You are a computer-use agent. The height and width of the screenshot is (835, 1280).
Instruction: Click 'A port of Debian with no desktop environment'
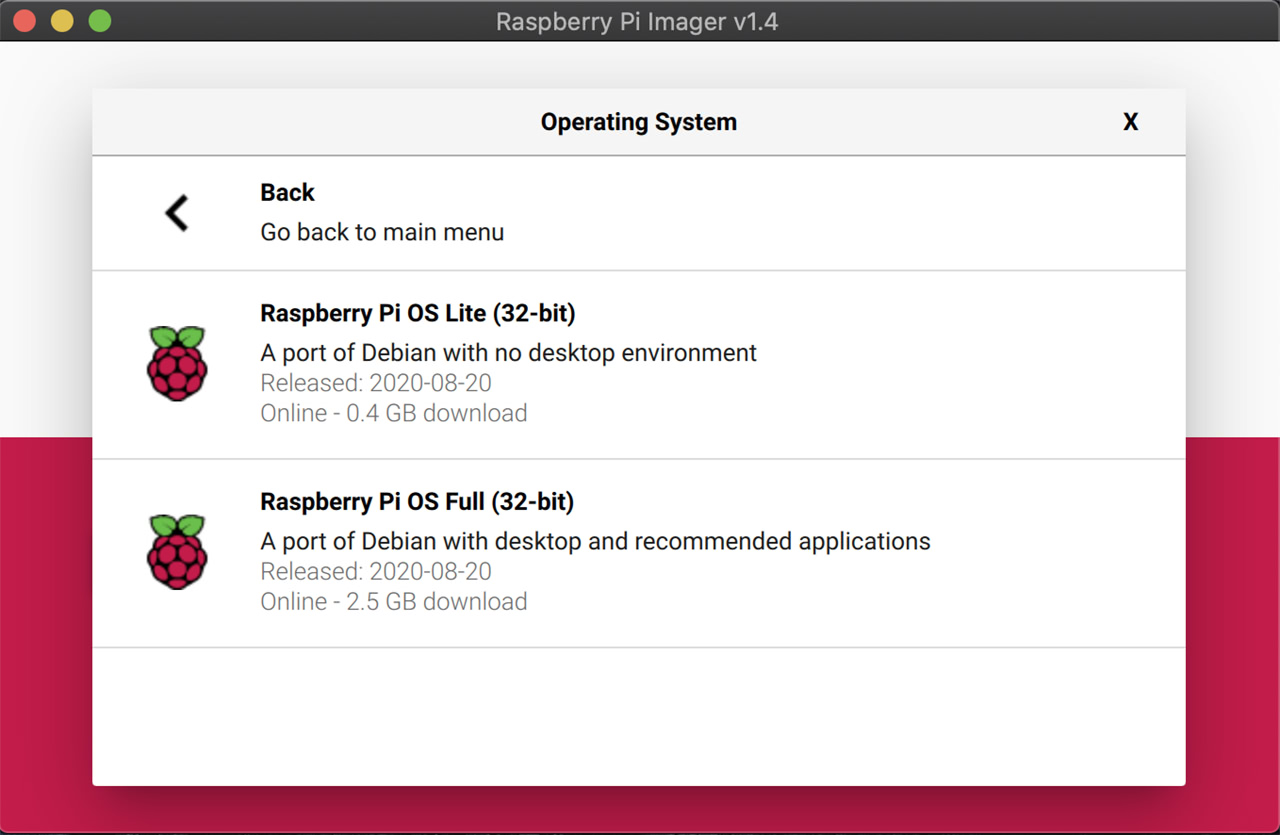coord(508,353)
